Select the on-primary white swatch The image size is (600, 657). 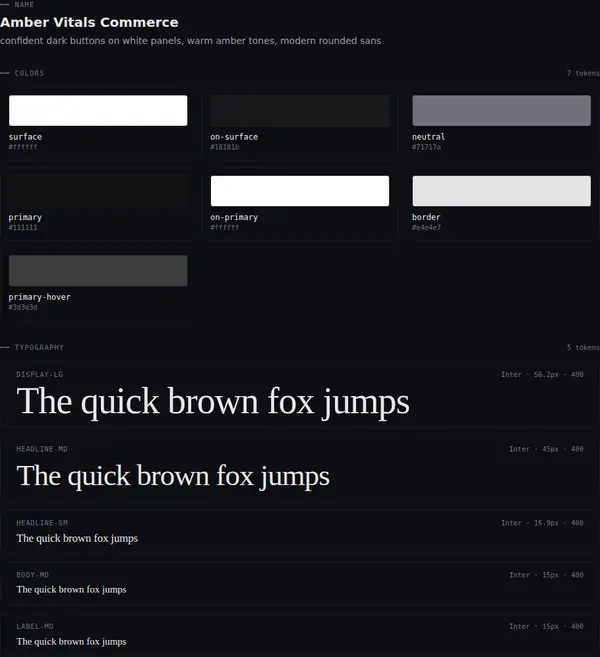[300, 191]
